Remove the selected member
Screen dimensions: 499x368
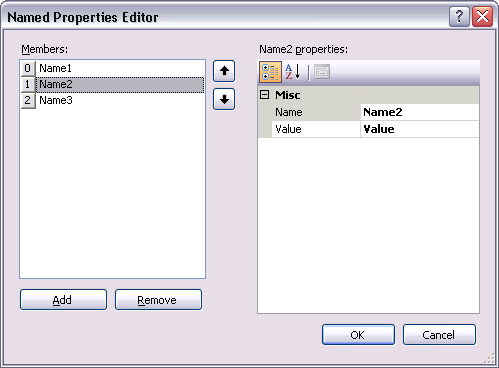[x=158, y=300]
